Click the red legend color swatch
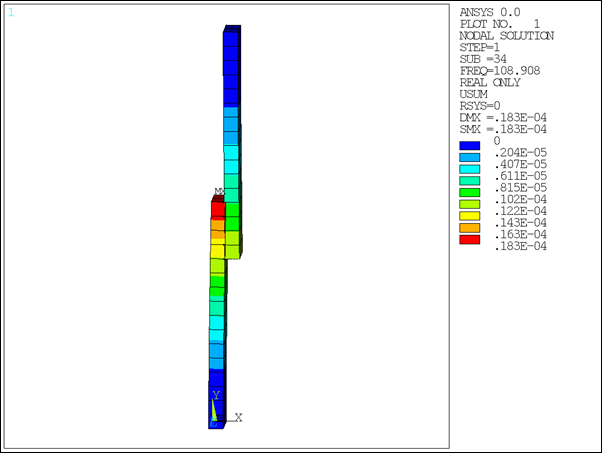The height and width of the screenshot is (453, 602). pyautogui.click(x=470, y=240)
